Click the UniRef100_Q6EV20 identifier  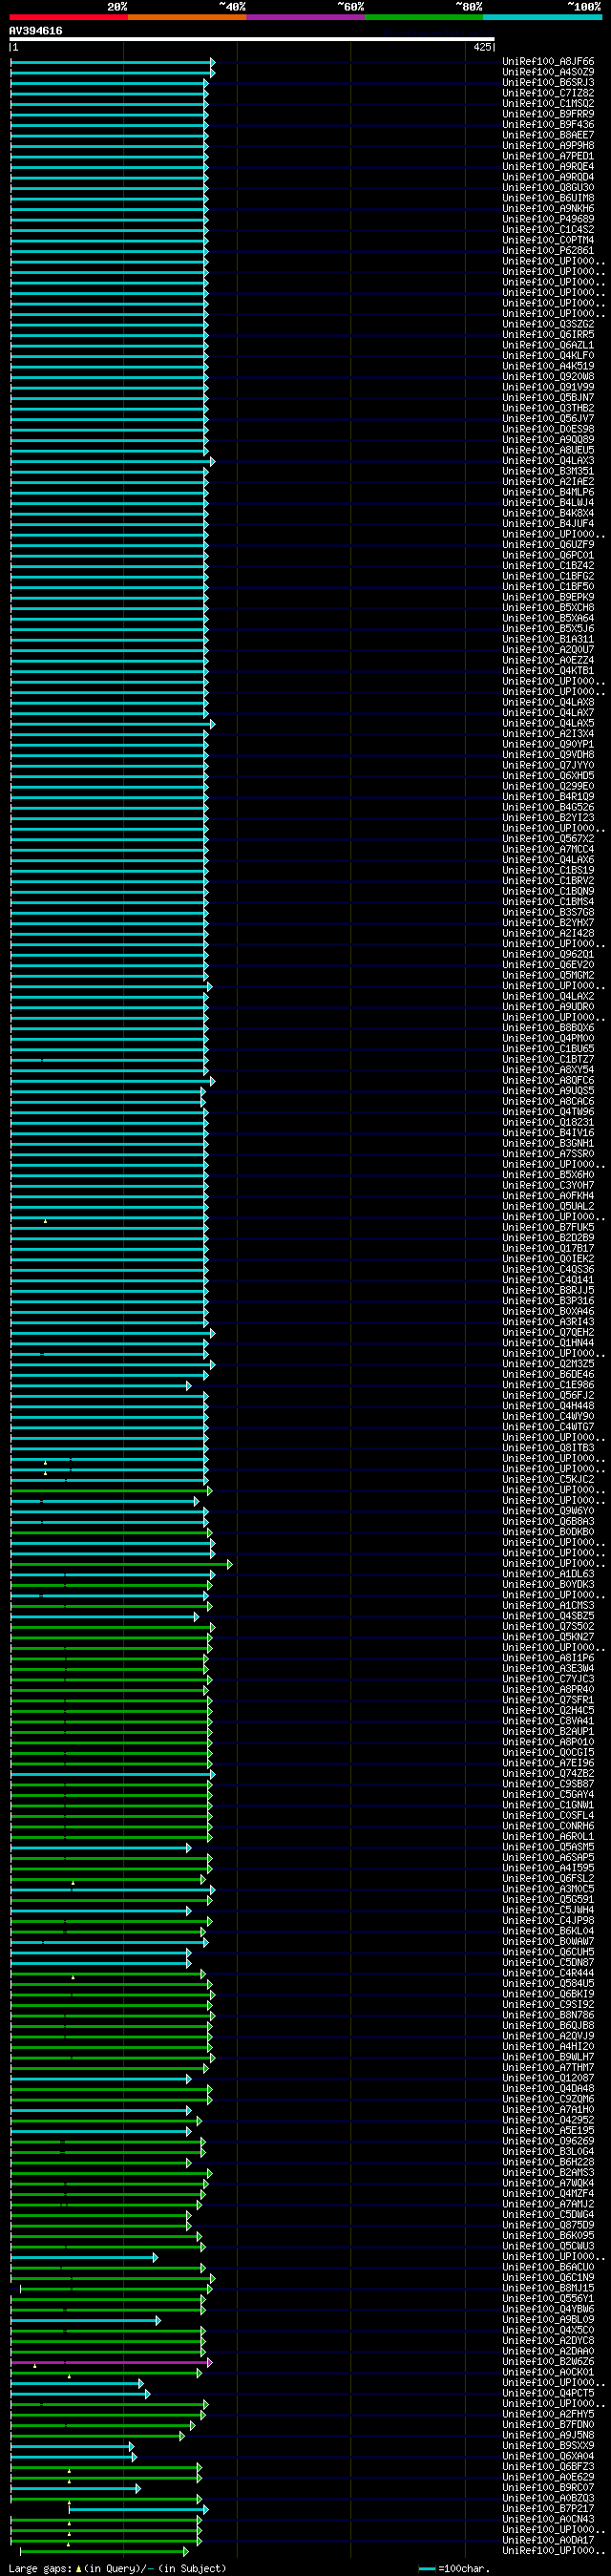[548, 965]
